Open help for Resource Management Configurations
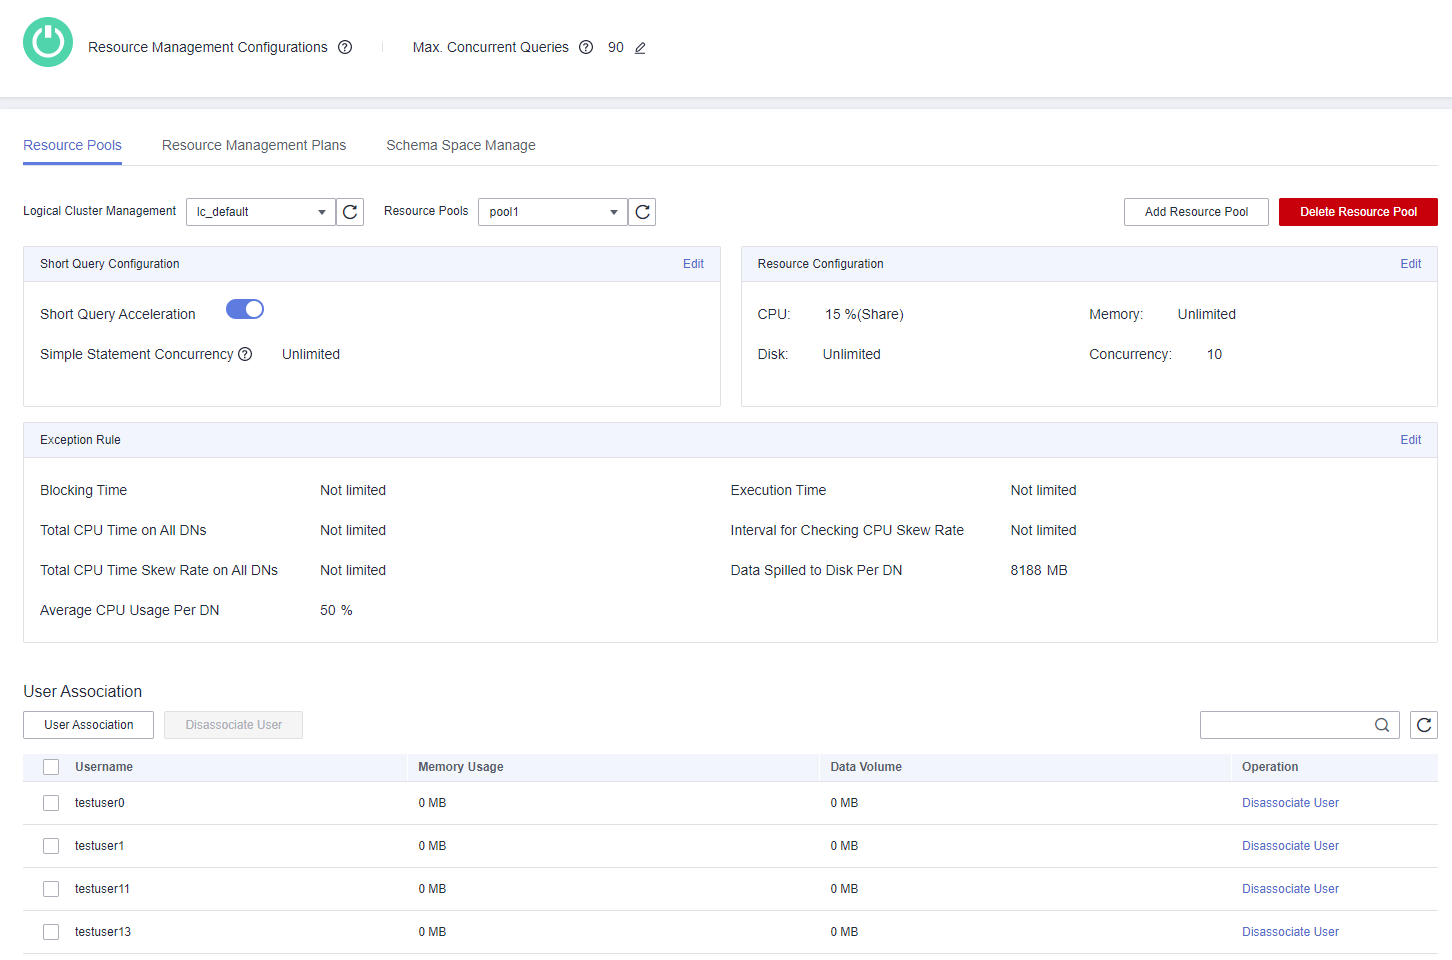The image size is (1452, 960). [x=345, y=47]
